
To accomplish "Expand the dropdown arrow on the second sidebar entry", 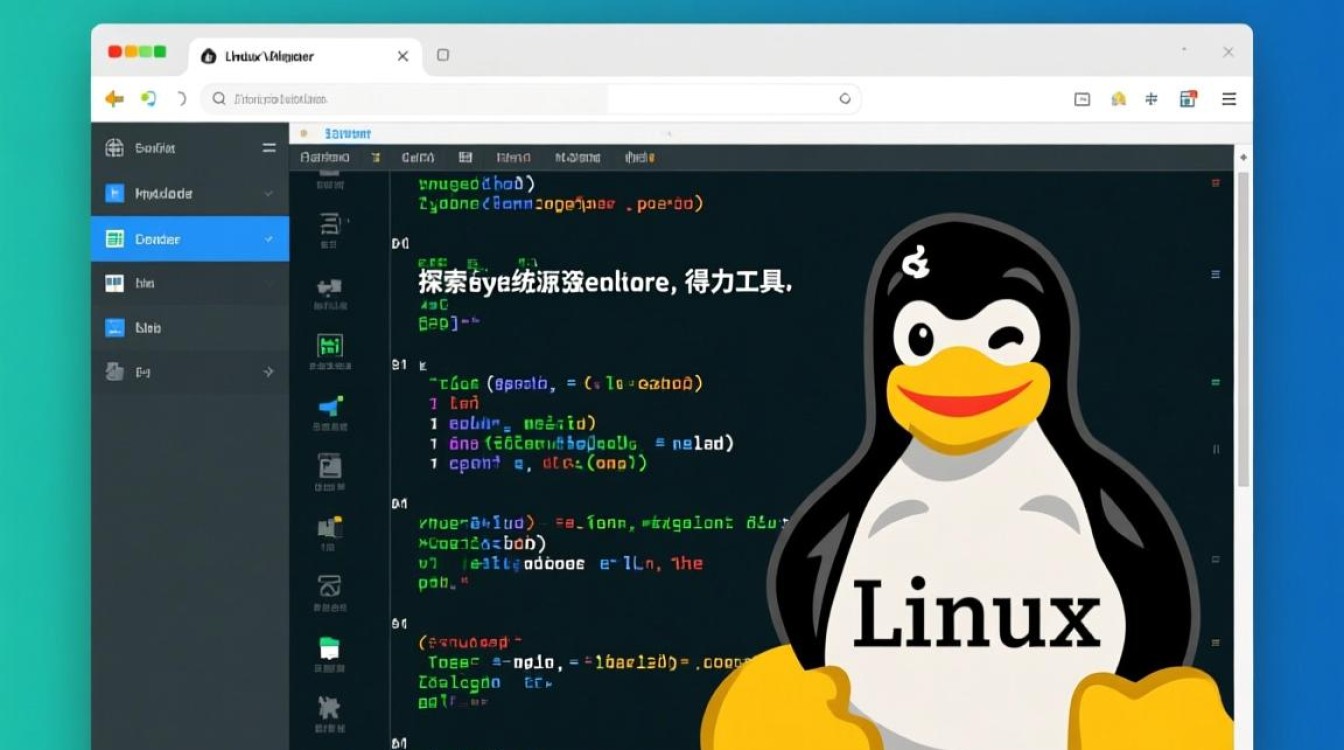I will pyautogui.click(x=267, y=193).
